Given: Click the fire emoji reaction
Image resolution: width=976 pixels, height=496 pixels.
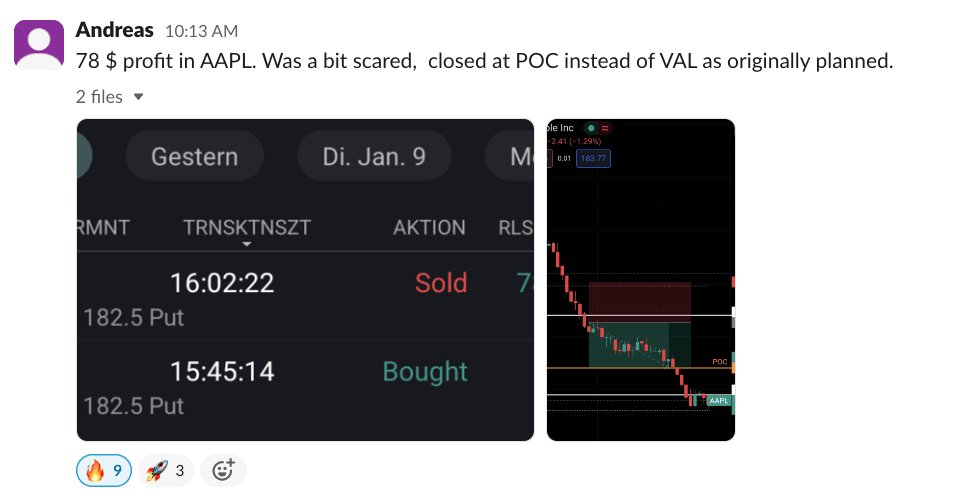Looking at the screenshot, I should pos(104,470).
